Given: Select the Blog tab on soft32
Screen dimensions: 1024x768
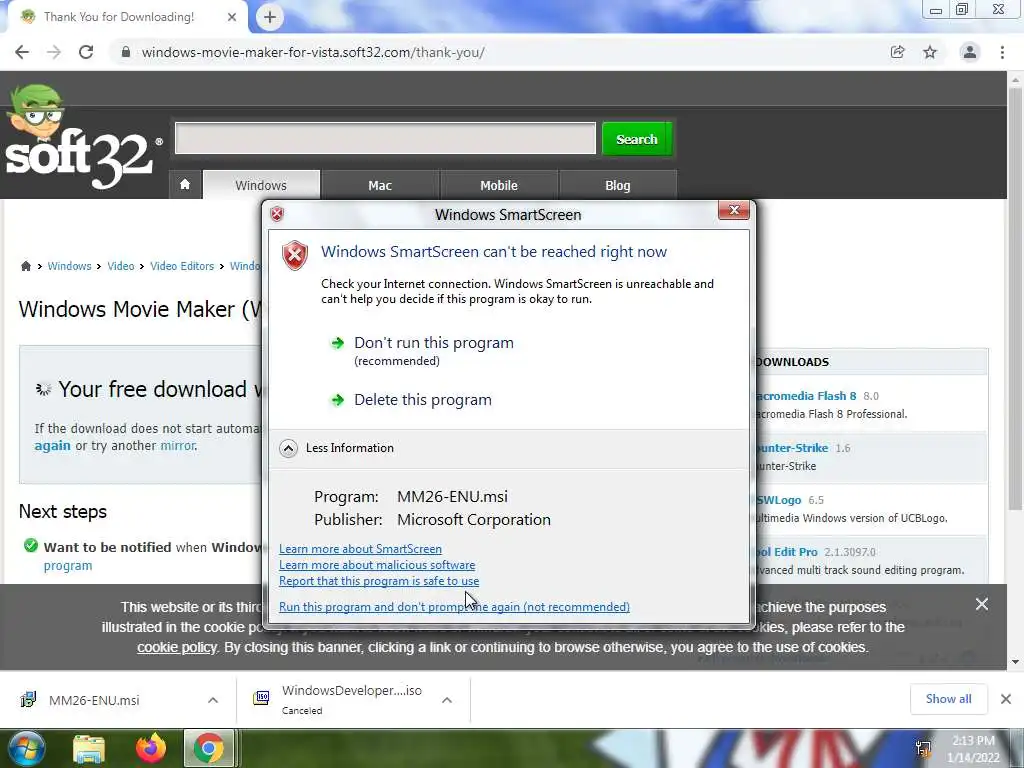Looking at the screenshot, I should coord(618,185).
